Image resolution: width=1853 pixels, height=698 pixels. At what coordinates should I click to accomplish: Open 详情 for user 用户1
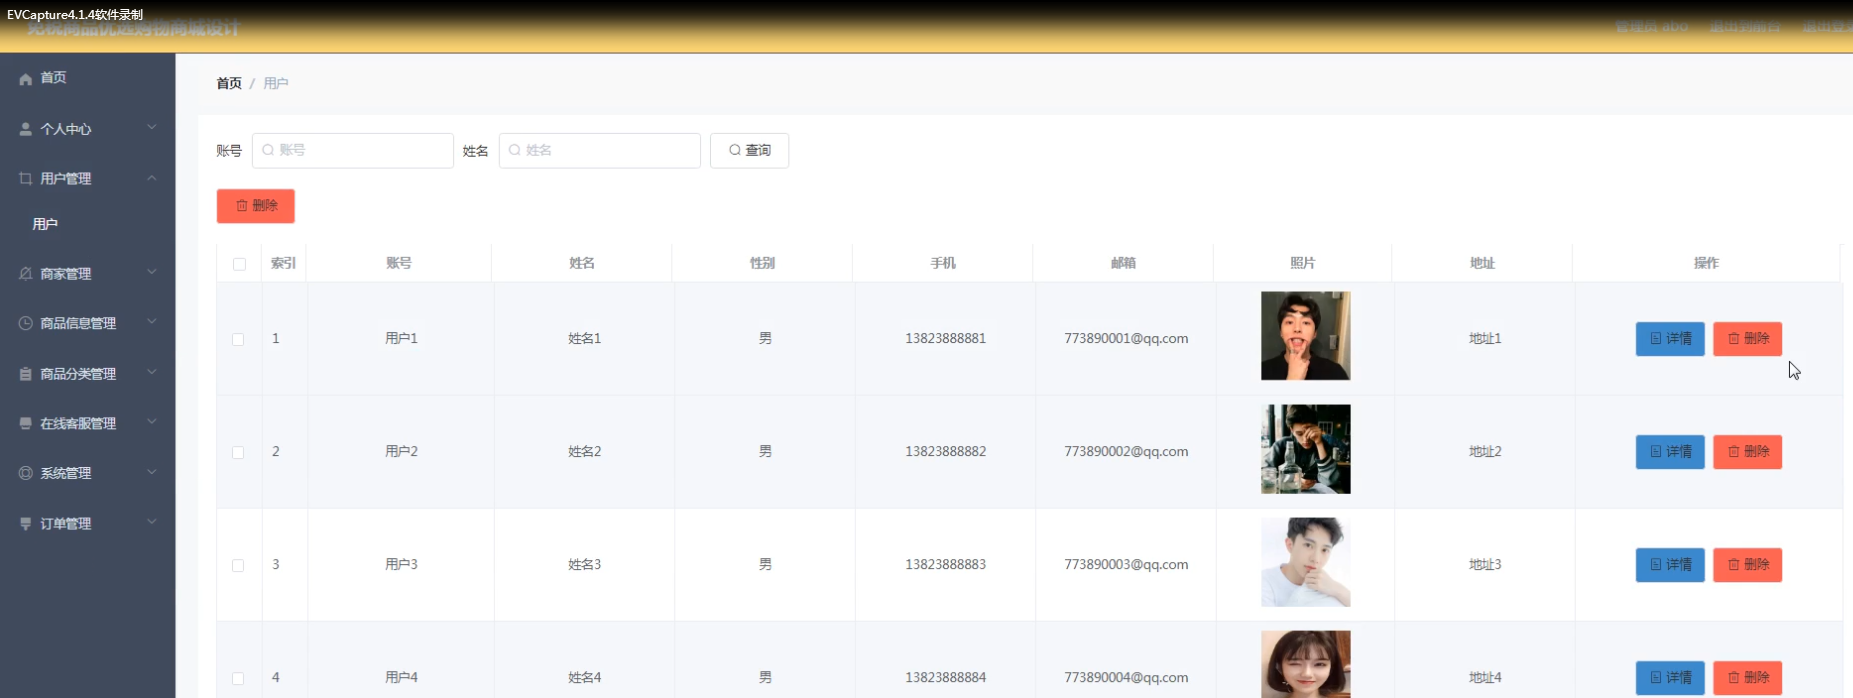coord(1670,339)
